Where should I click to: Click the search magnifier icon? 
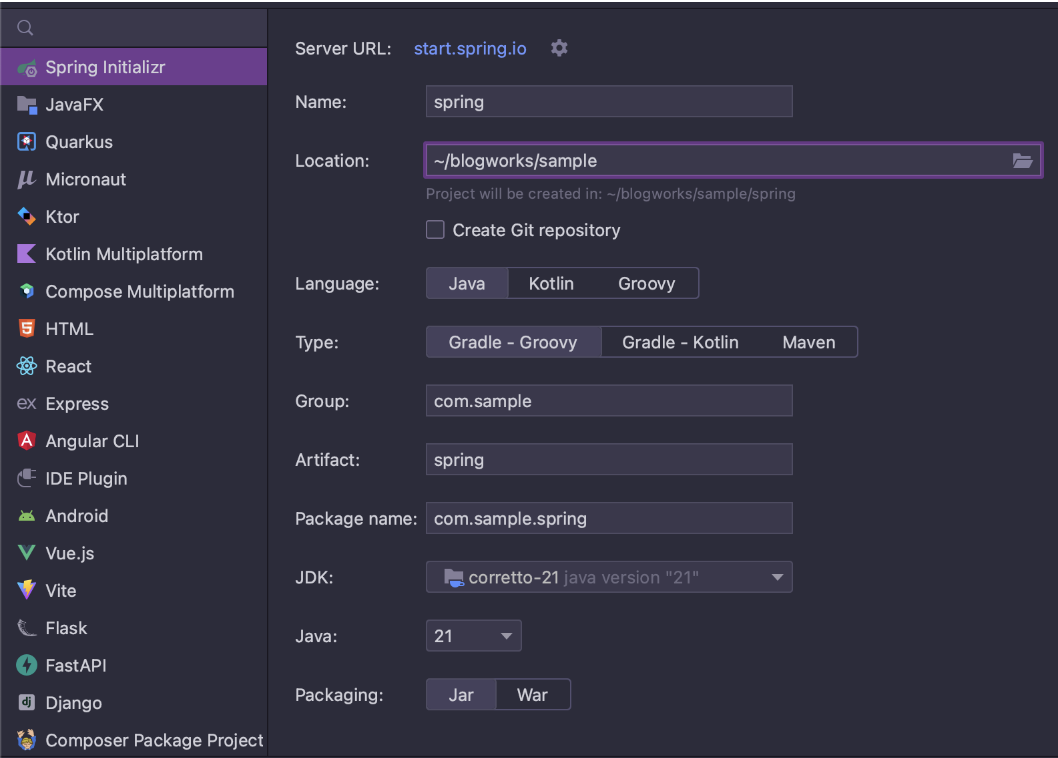pyautogui.click(x=25, y=28)
